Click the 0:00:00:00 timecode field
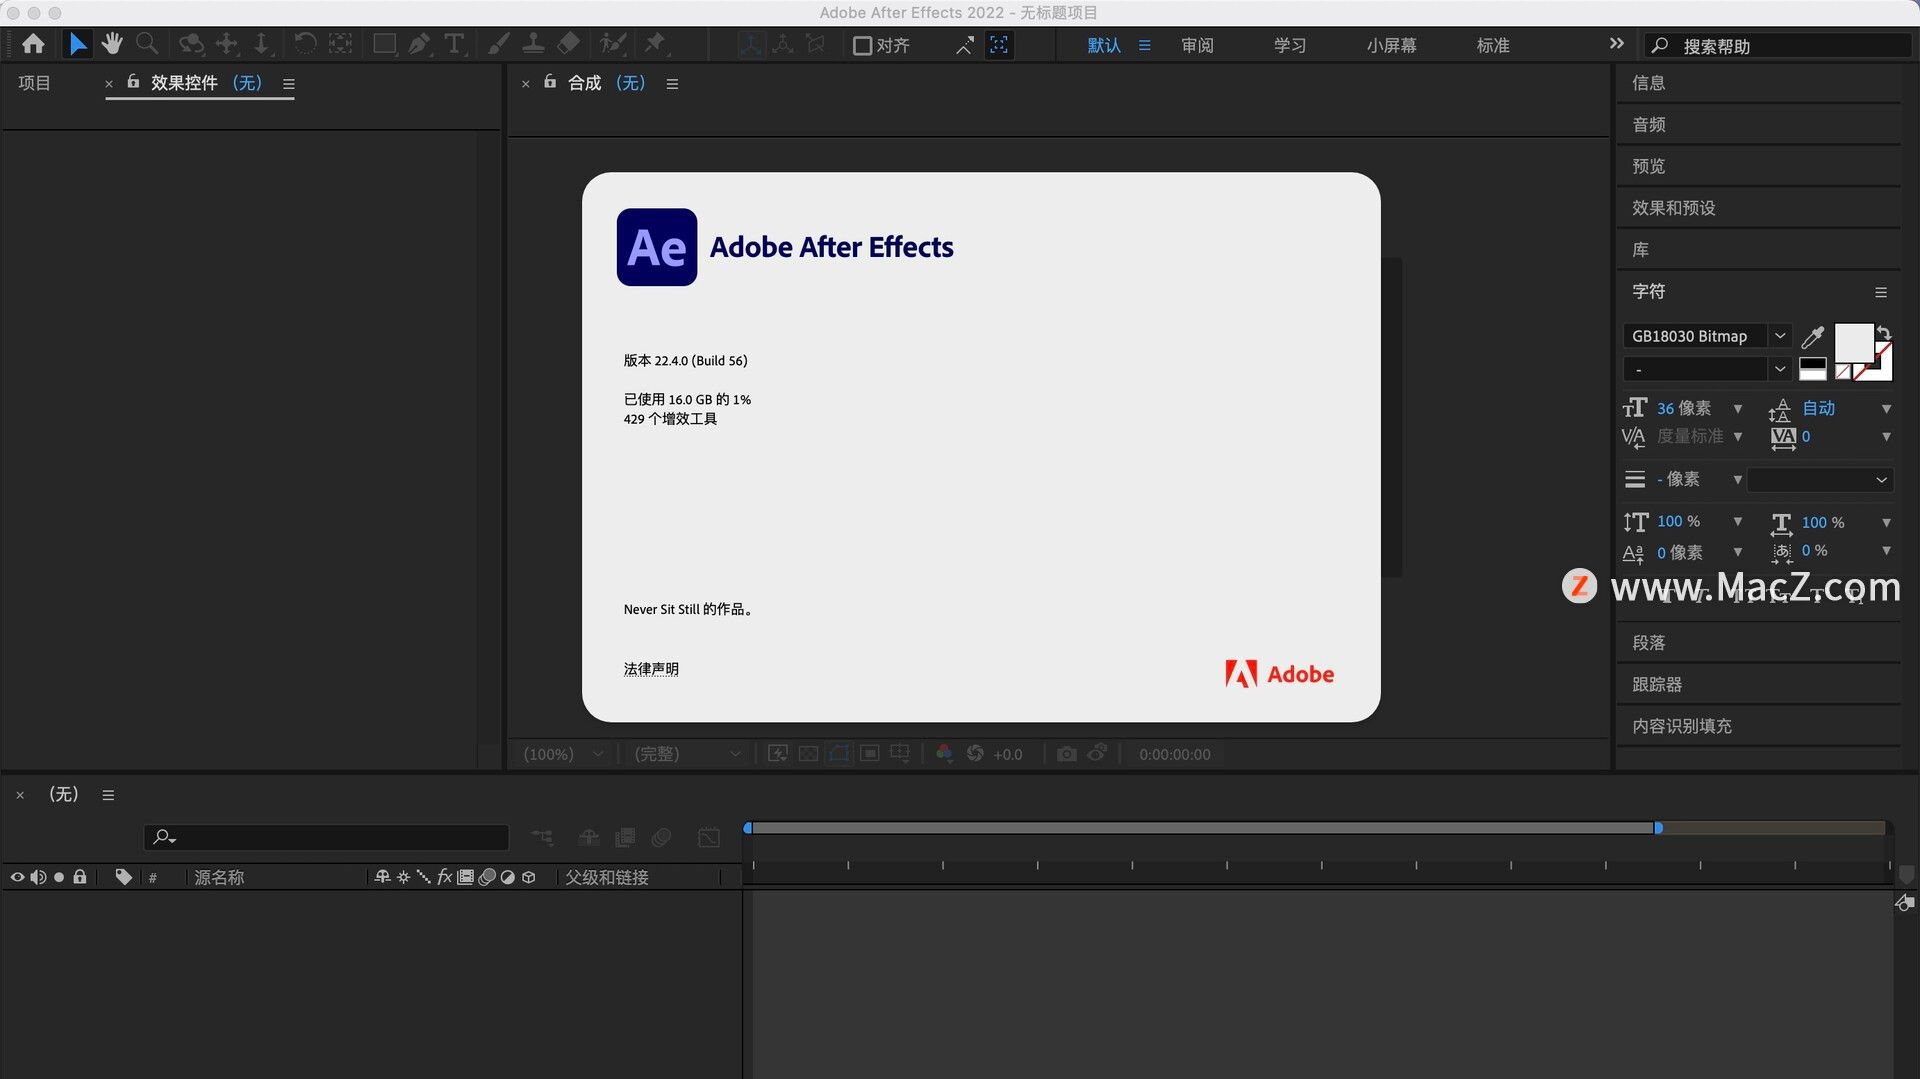1920x1079 pixels. coord(1174,754)
